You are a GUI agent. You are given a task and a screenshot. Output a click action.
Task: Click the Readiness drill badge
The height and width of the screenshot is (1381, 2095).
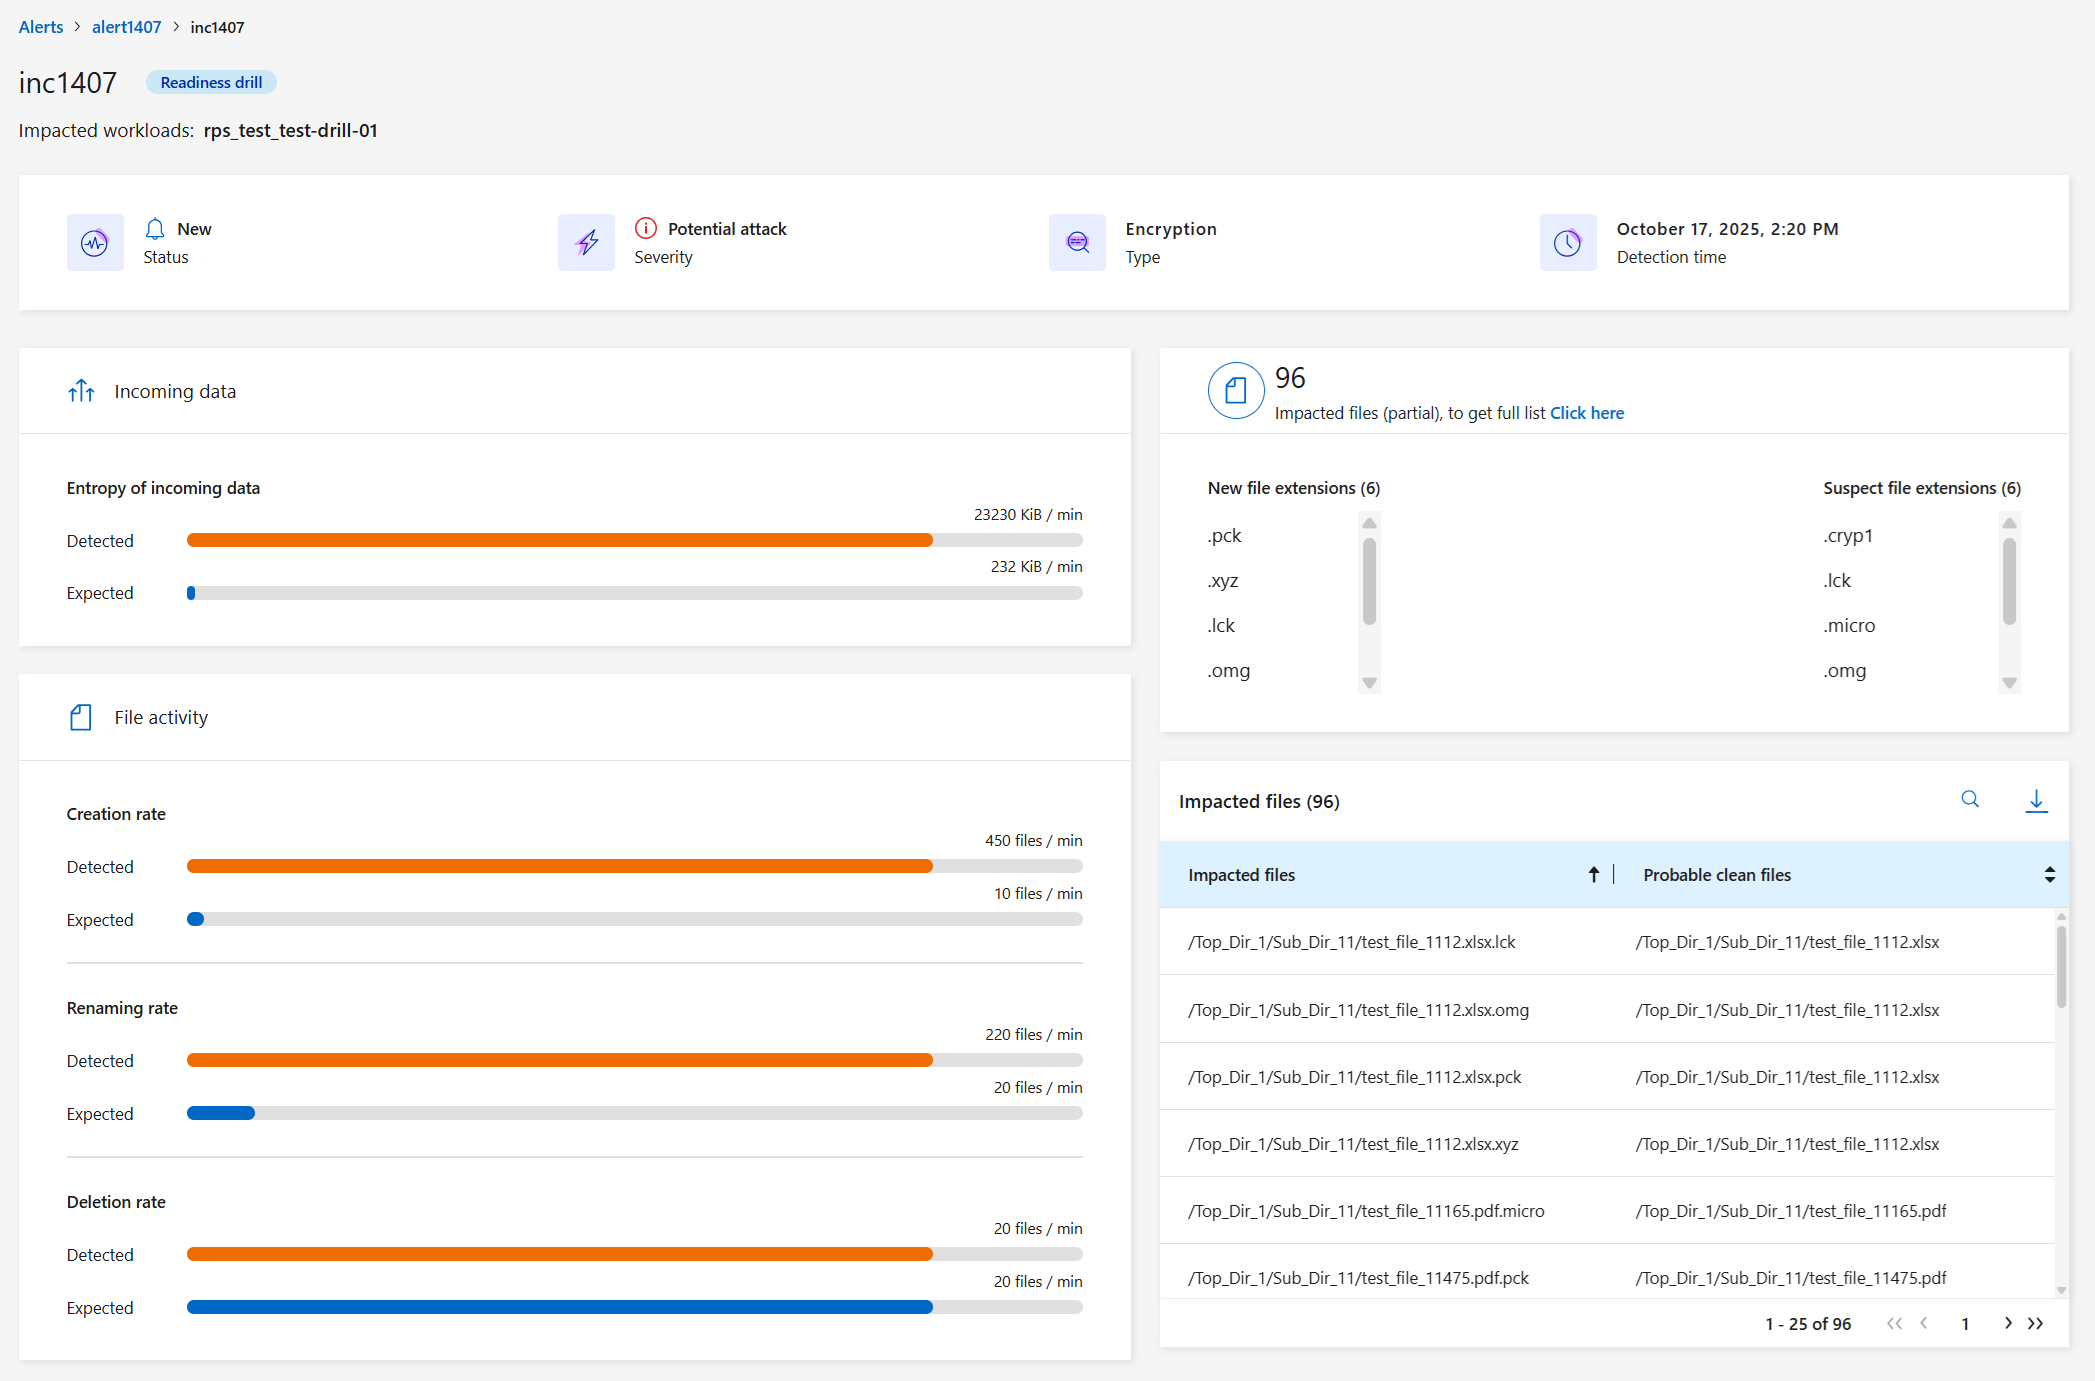(211, 82)
